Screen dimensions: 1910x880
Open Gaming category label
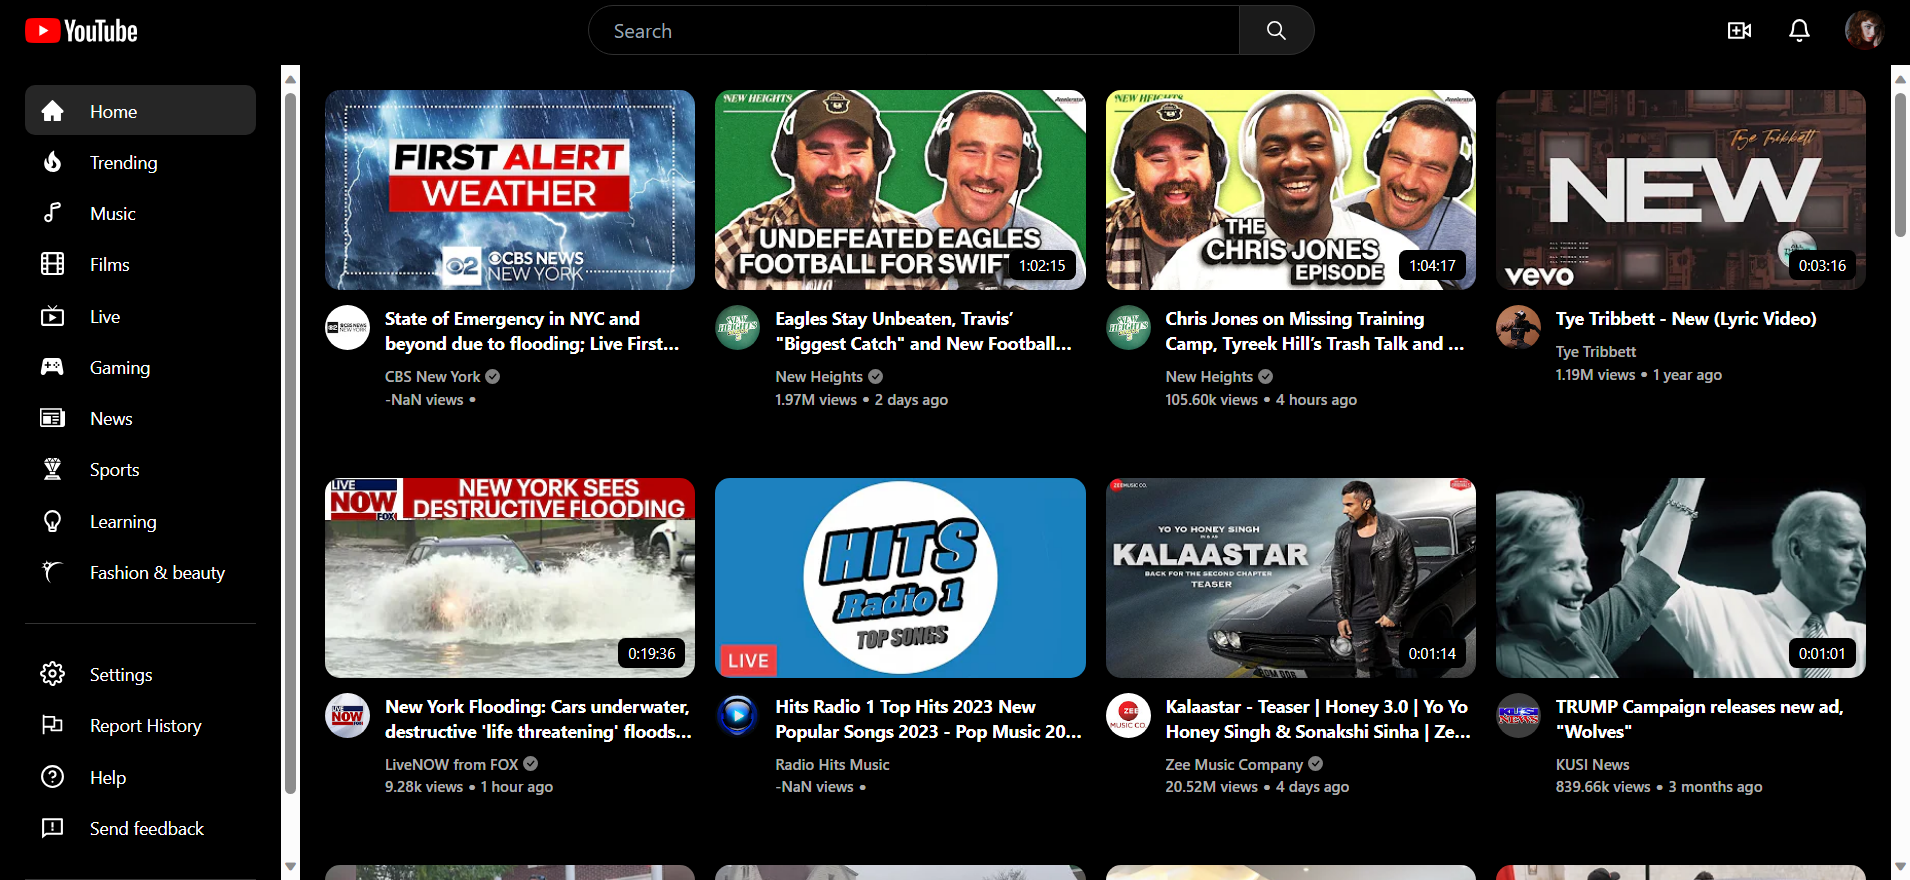pos(120,367)
